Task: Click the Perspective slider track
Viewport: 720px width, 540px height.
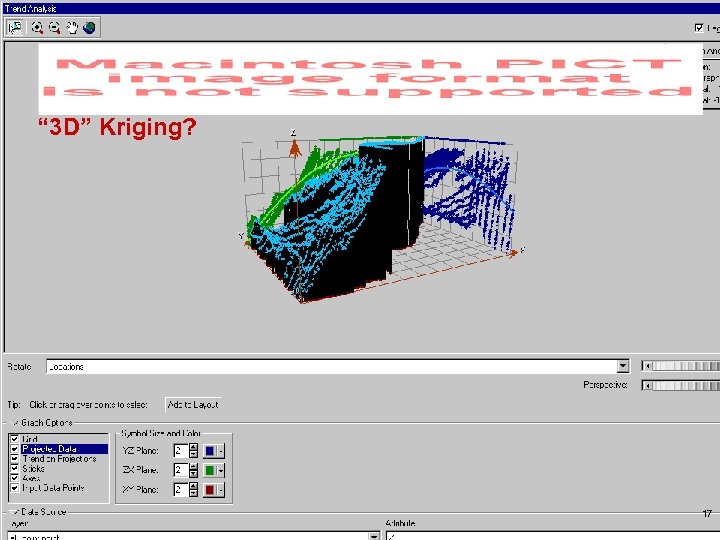Action: [x=686, y=385]
